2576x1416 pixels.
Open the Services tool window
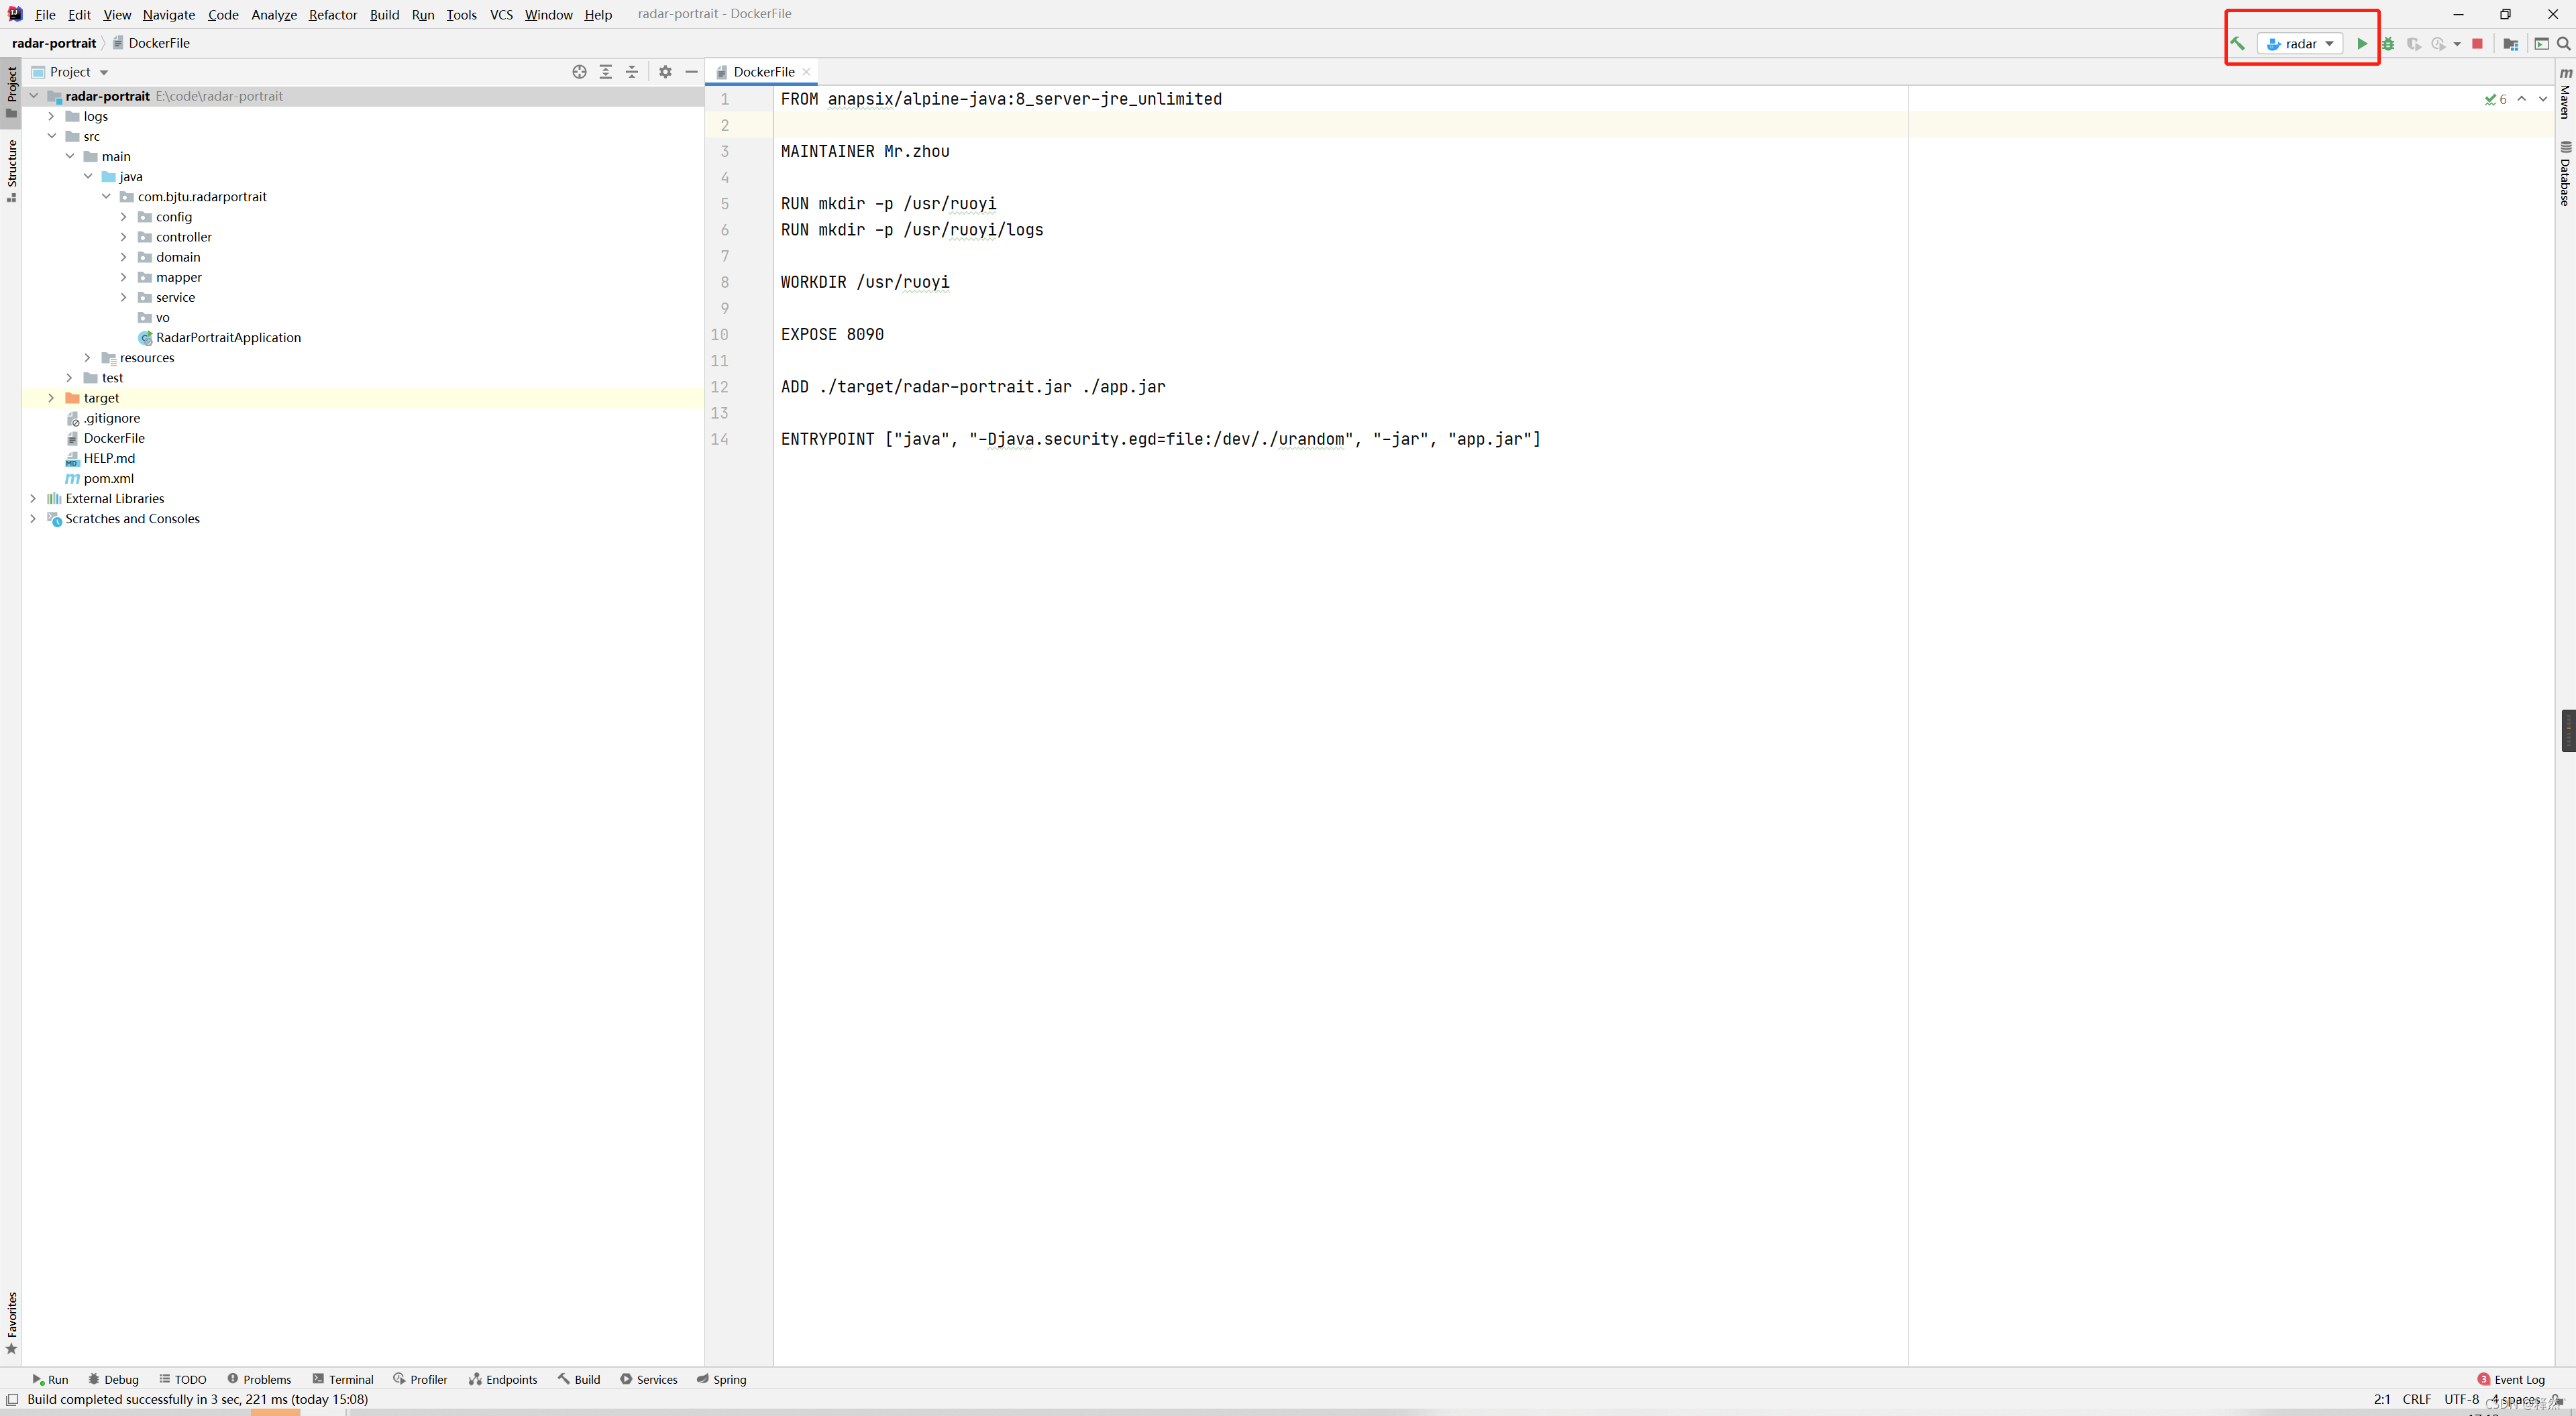tap(648, 1379)
